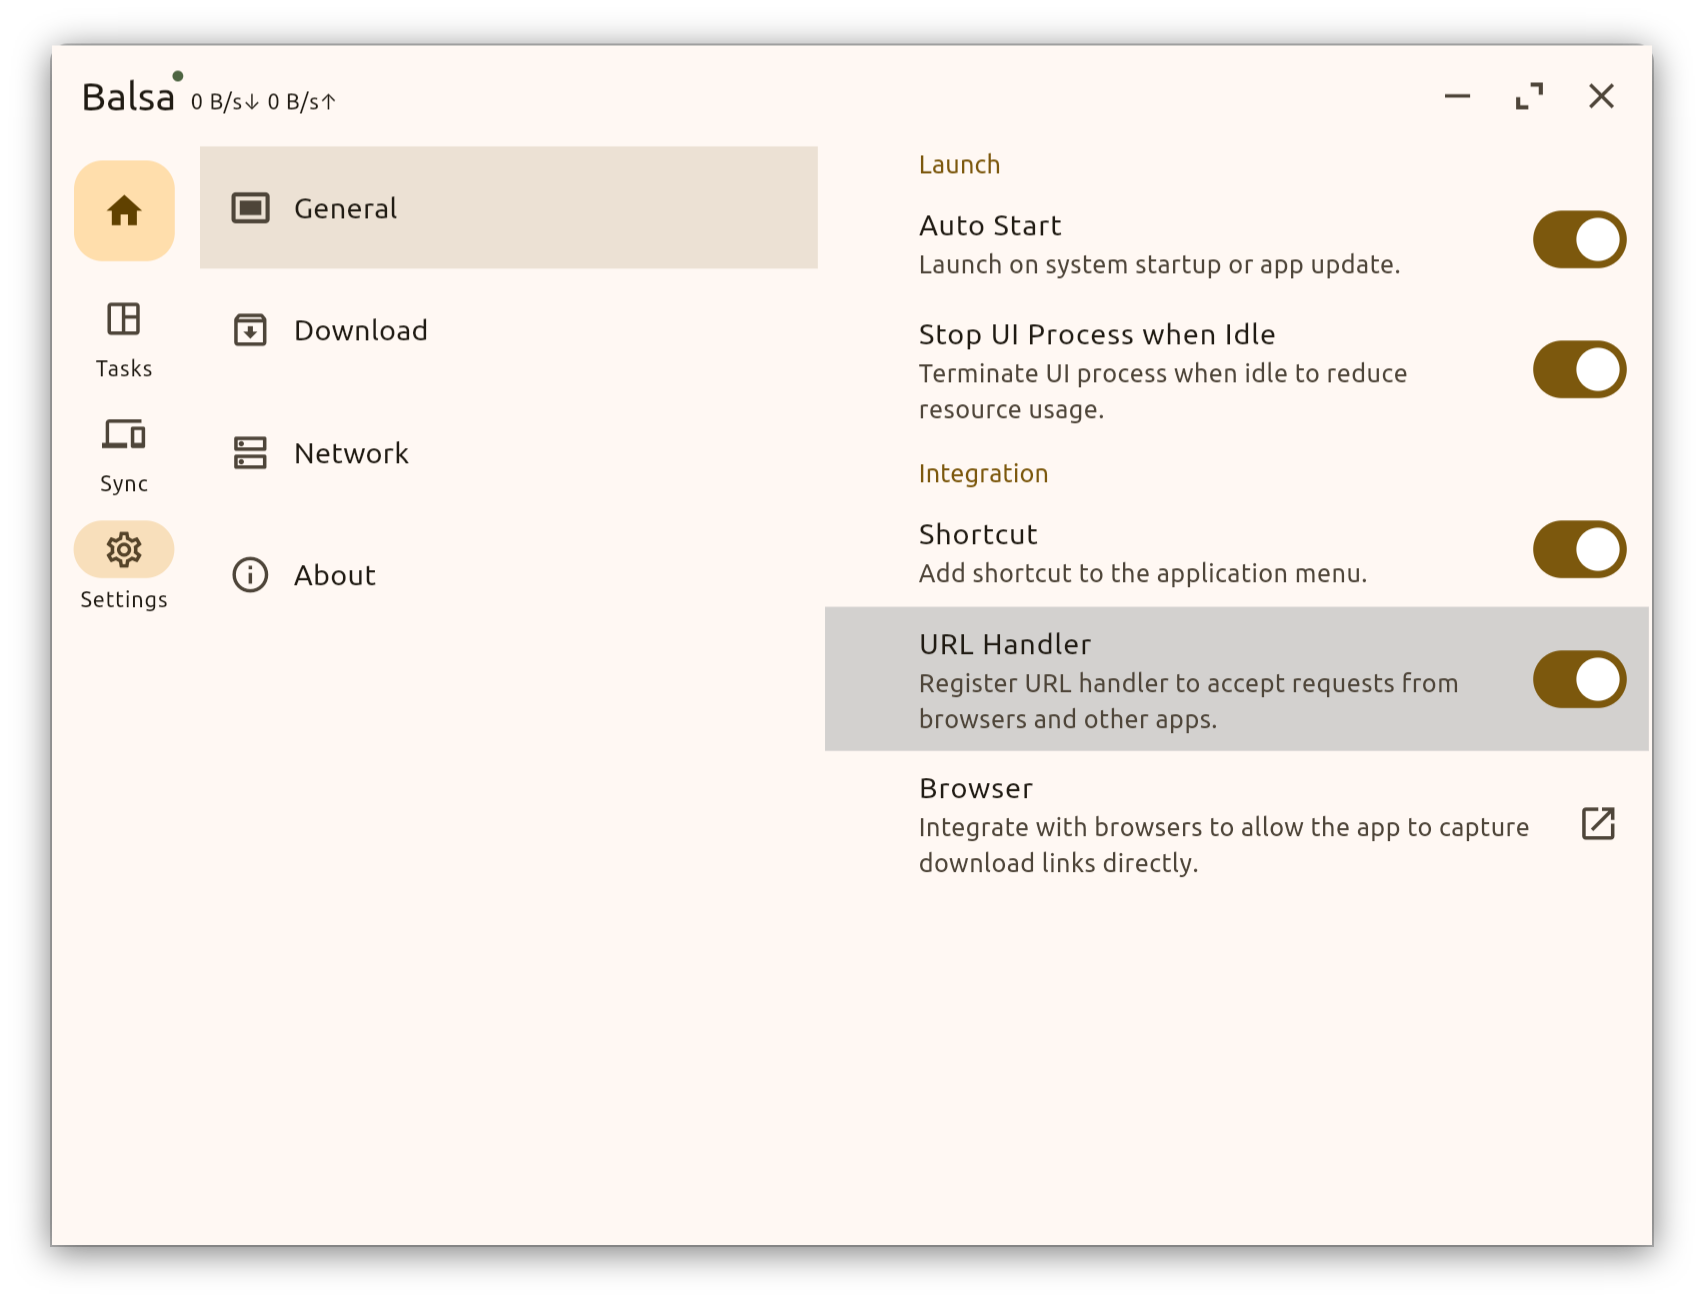Screen dimensions: 1704x1304
Task: Click the General settings screen icon
Action: [249, 207]
